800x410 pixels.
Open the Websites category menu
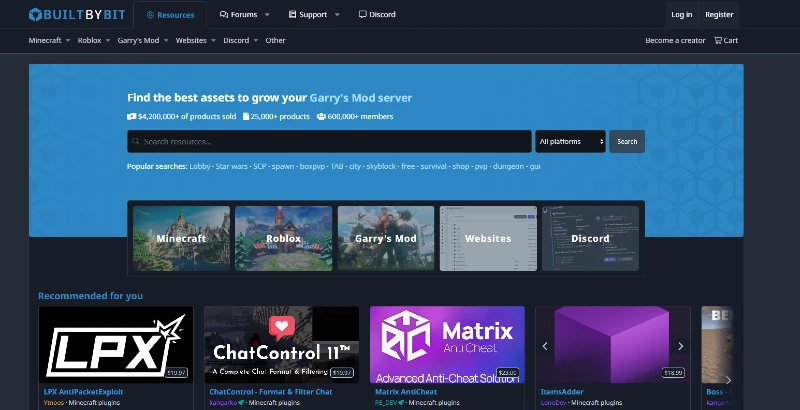click(x=191, y=40)
